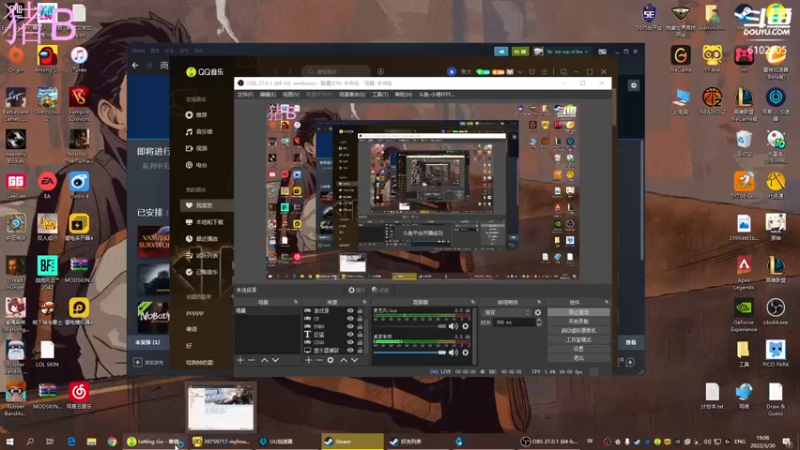
Task: Open source properties gear under sources list
Action: click(x=330, y=360)
